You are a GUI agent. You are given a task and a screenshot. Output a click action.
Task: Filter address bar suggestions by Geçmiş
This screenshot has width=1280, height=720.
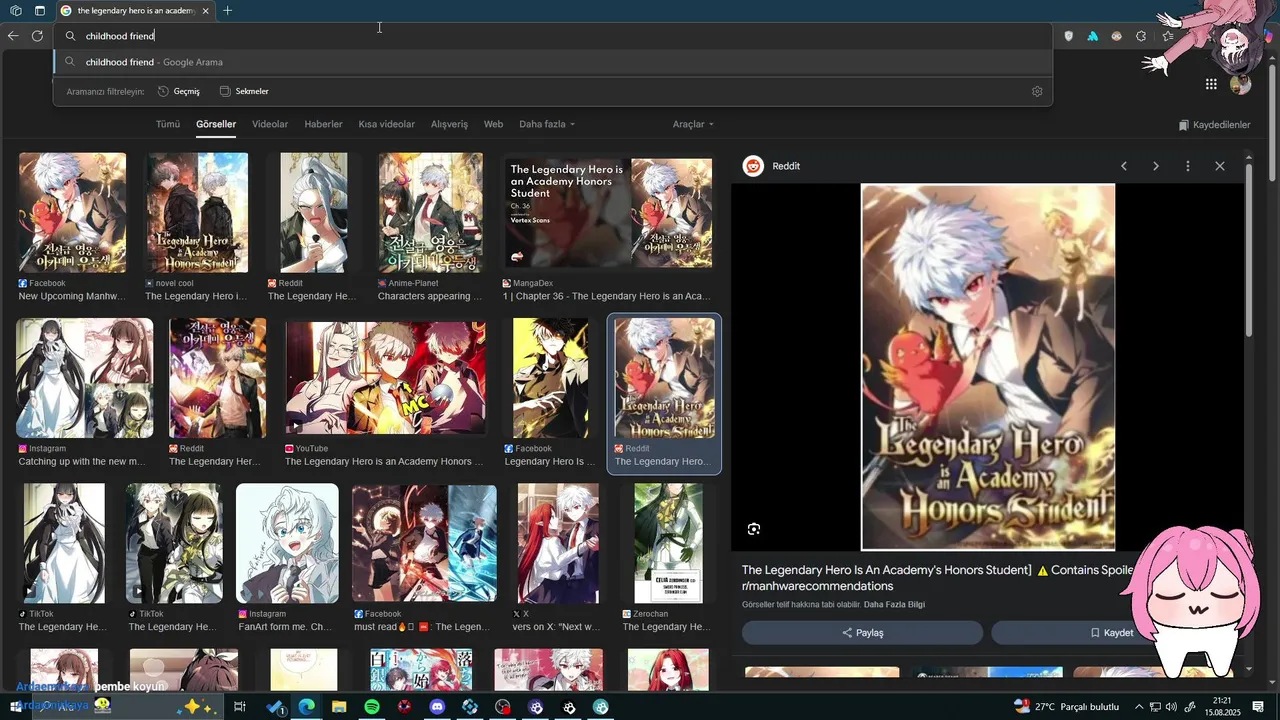[x=179, y=91]
